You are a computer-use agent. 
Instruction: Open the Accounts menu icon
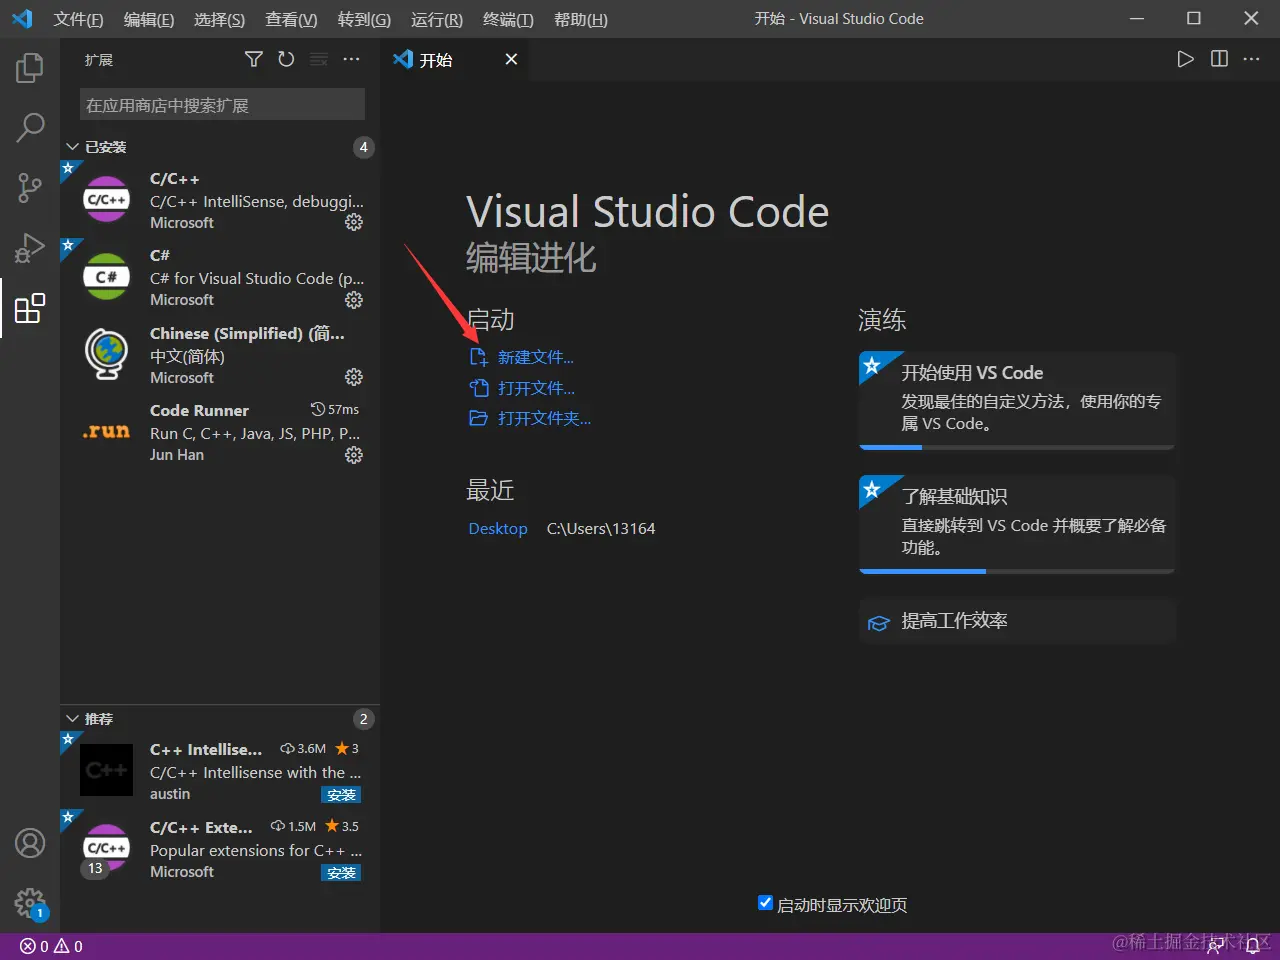click(x=30, y=843)
